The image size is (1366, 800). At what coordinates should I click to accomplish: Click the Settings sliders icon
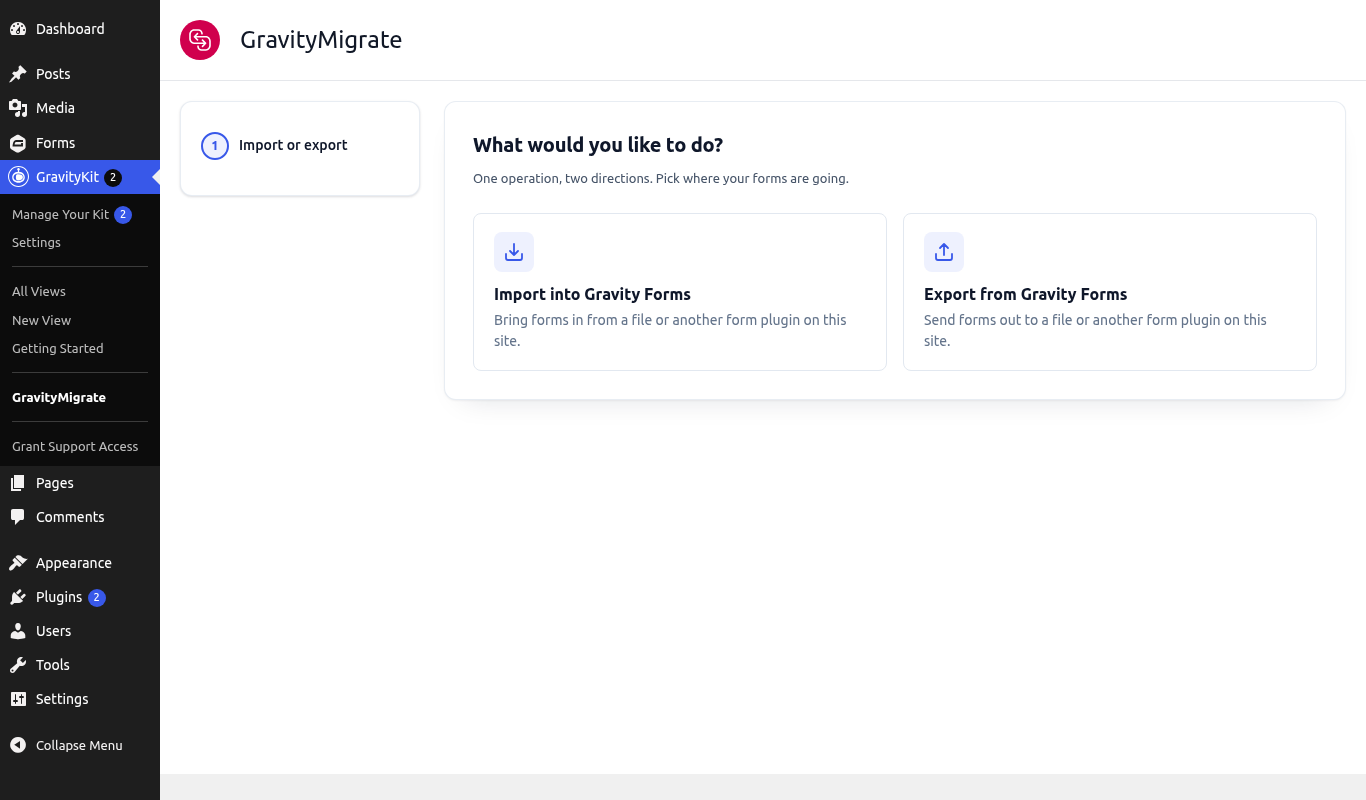tap(18, 699)
